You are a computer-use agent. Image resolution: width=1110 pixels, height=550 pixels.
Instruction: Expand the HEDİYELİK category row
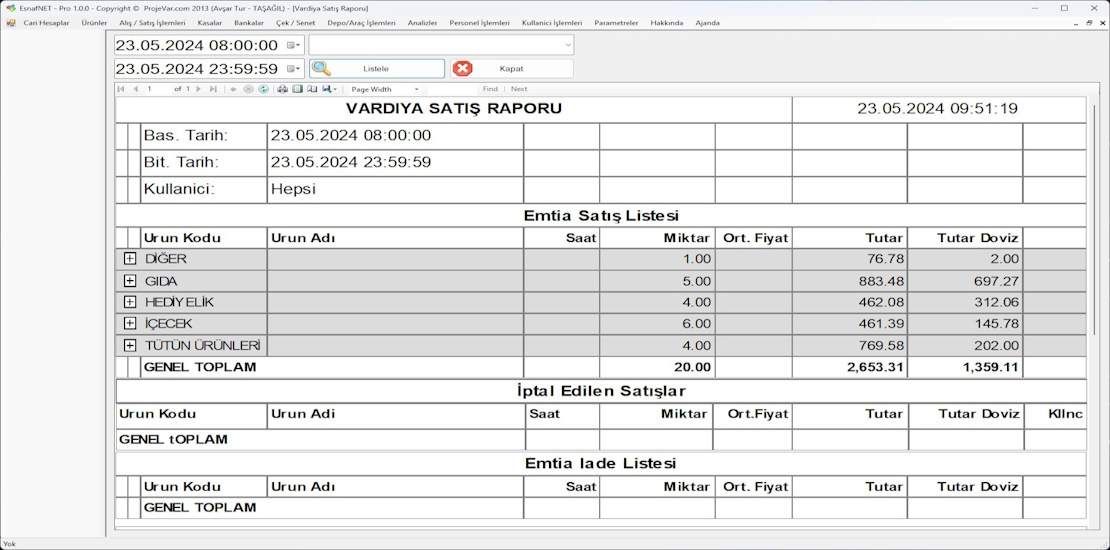(130, 302)
